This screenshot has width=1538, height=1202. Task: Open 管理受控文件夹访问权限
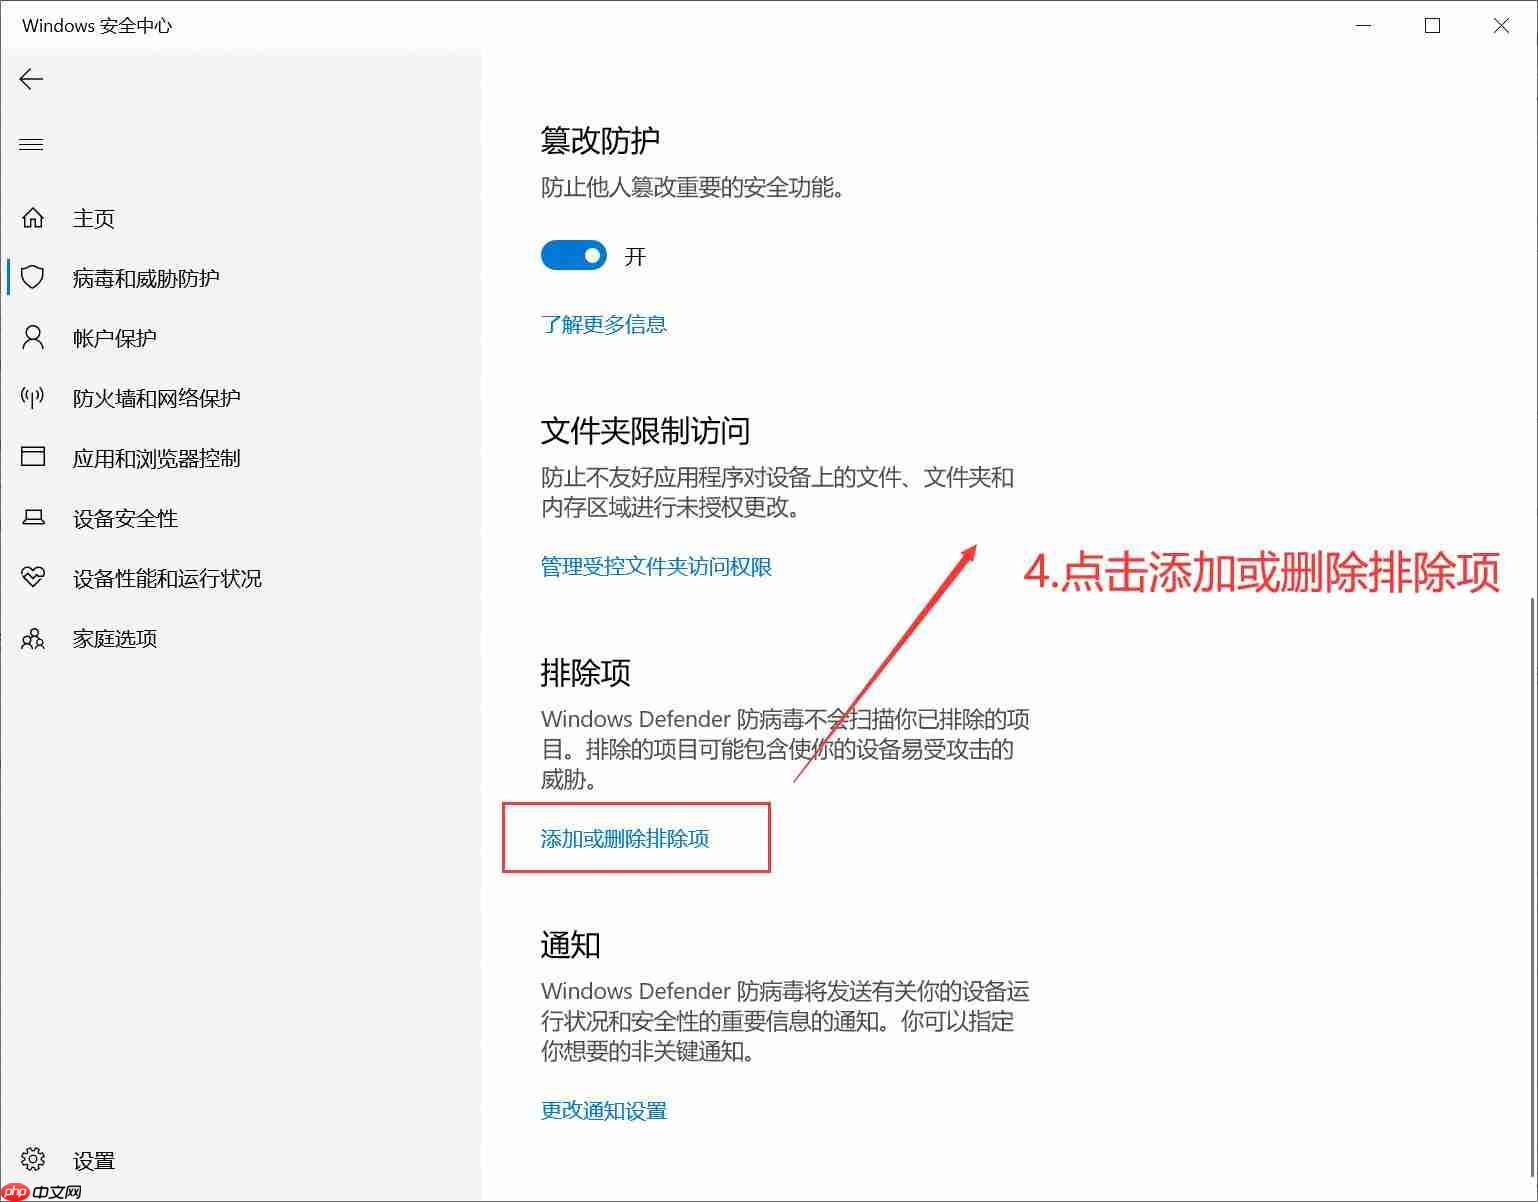(655, 566)
